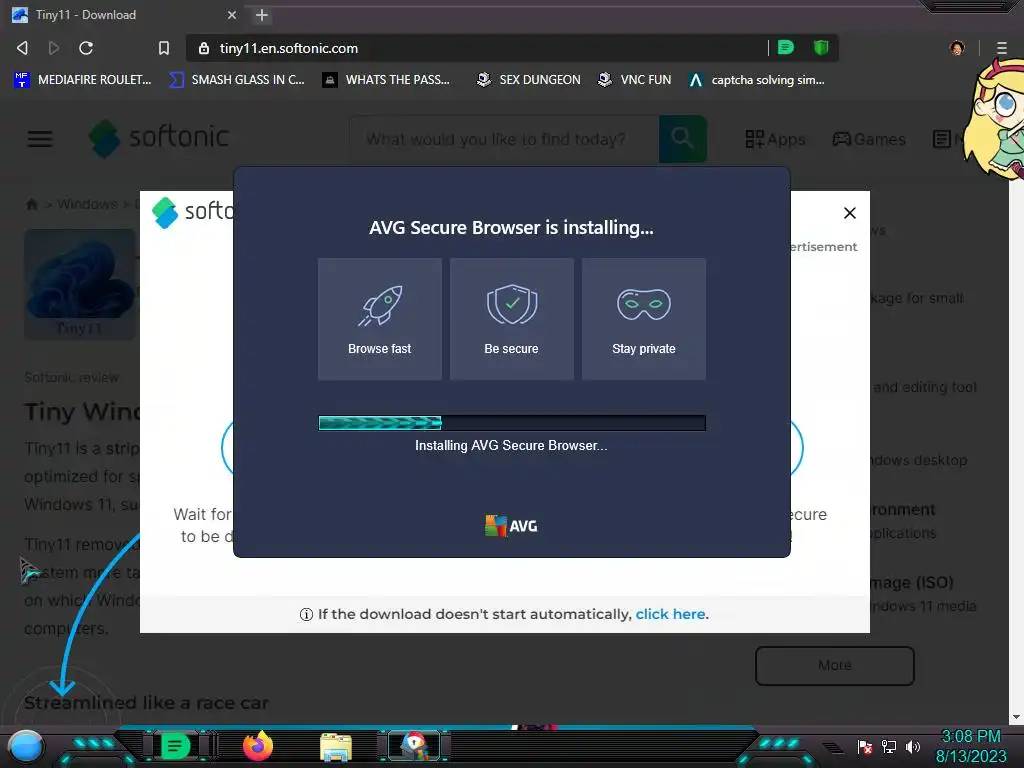The image size is (1024, 768).
Task: Click the Windows breadcrumb link
Action: (x=88, y=204)
